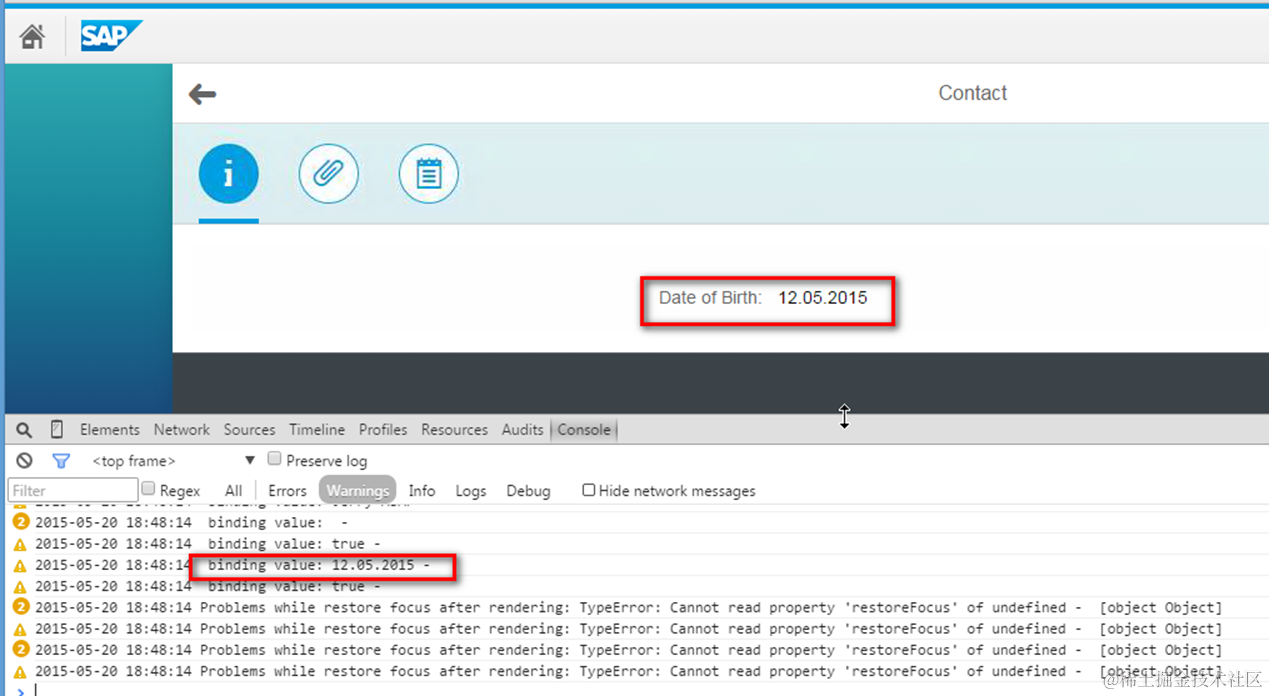This screenshot has height=696, width=1269.
Task: Open the Timeline panel
Action: (317, 430)
